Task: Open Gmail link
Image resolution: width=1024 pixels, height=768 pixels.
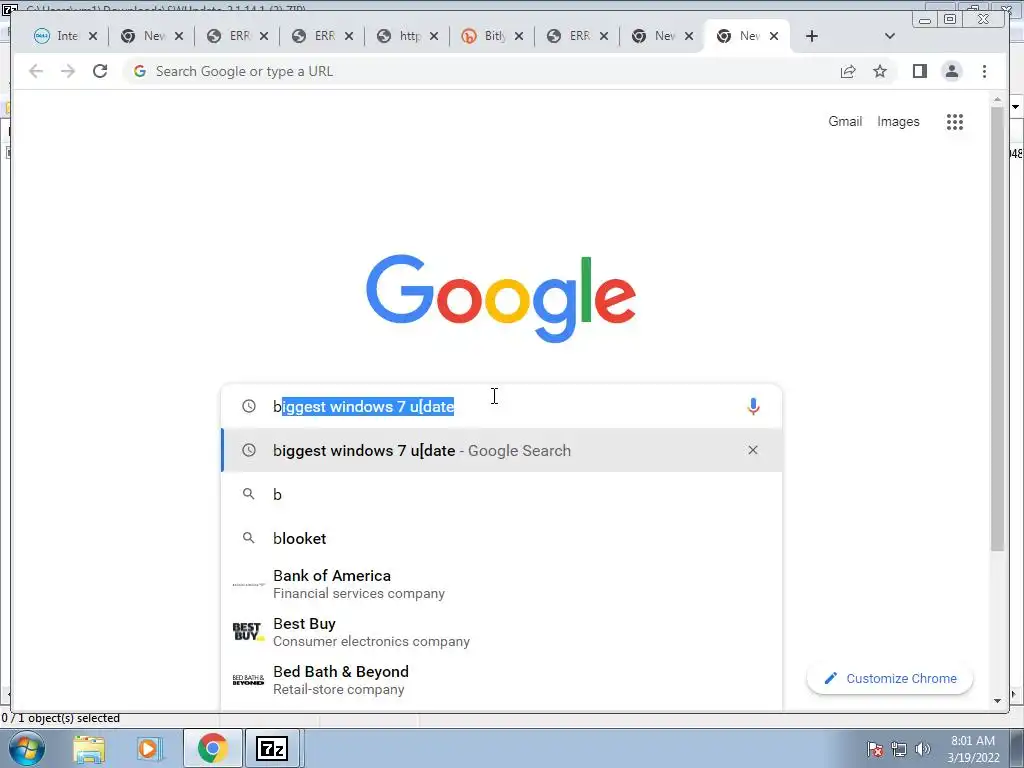Action: click(x=845, y=121)
